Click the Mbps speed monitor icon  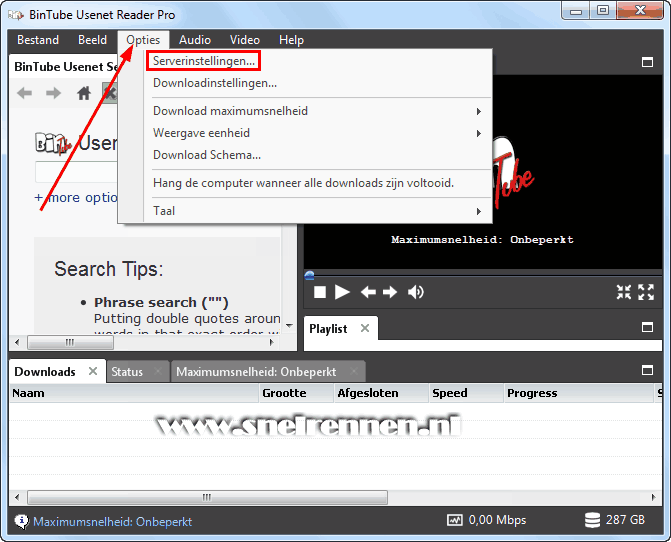(x=455, y=520)
